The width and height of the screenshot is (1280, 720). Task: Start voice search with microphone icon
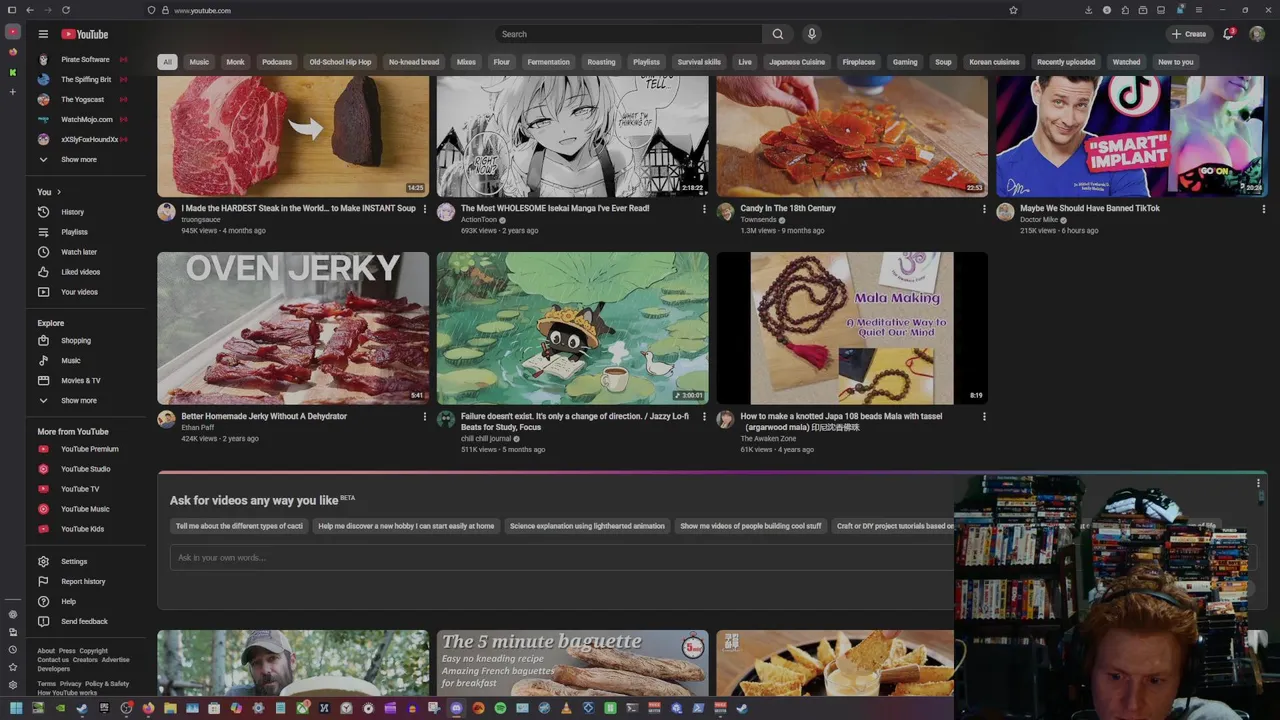click(x=812, y=34)
